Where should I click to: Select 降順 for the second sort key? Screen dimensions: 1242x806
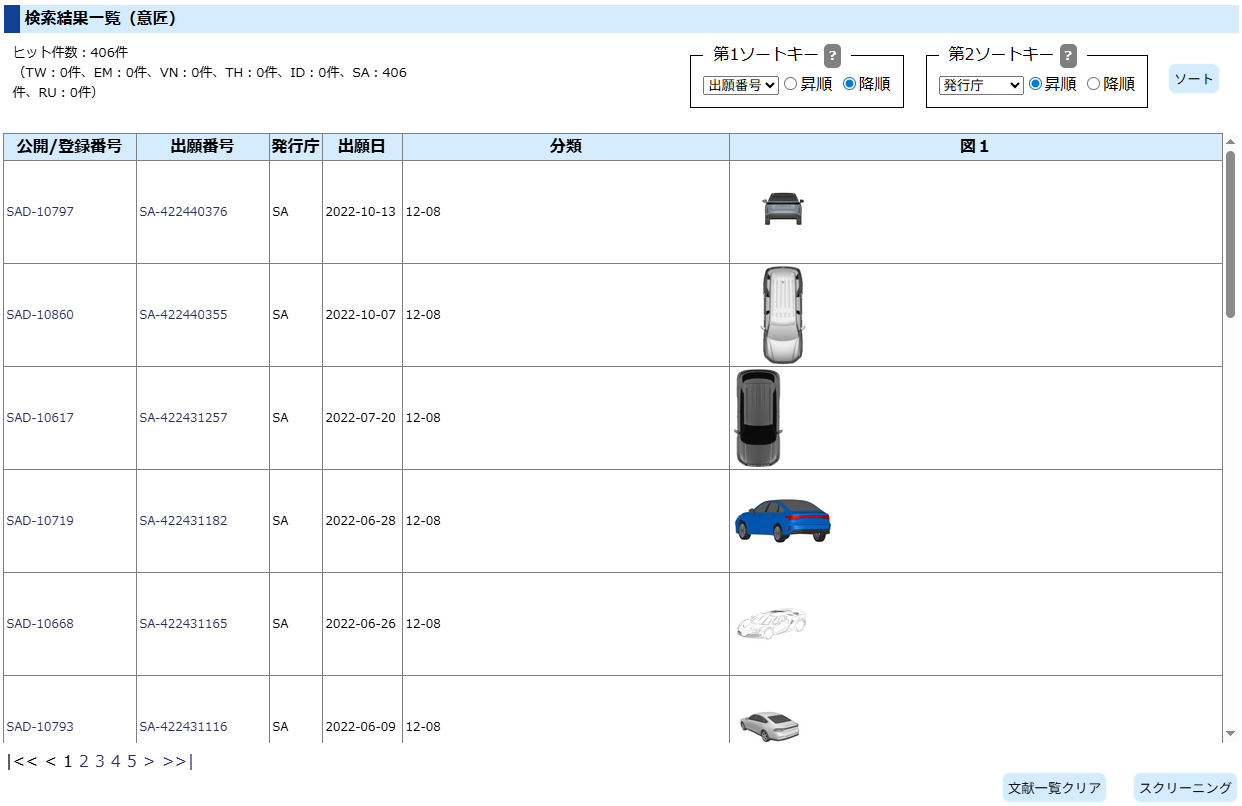click(x=1093, y=85)
